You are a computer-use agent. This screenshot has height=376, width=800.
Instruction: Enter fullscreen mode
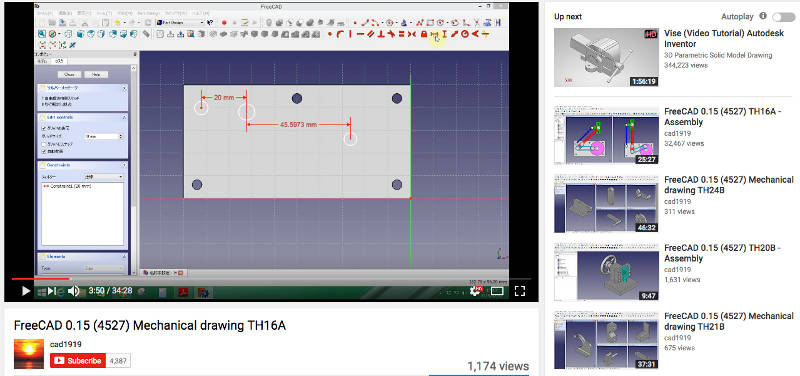pyautogui.click(x=519, y=291)
